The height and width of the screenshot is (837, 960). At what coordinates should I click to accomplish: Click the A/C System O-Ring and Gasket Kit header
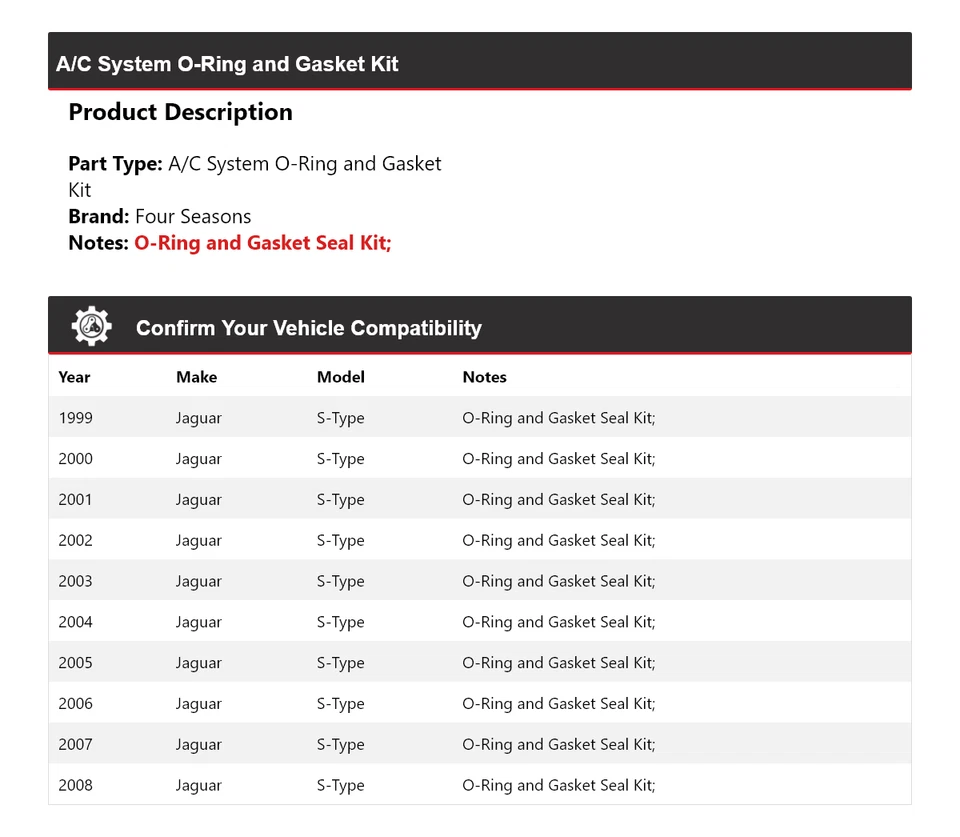click(227, 64)
